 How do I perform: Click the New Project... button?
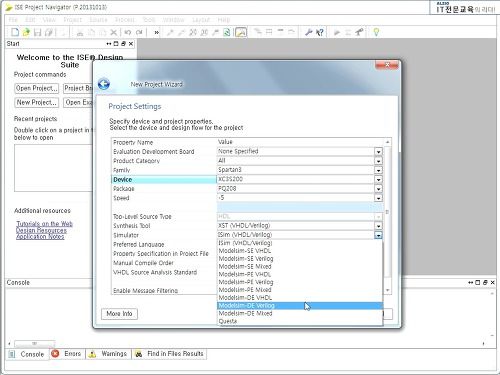(x=37, y=102)
